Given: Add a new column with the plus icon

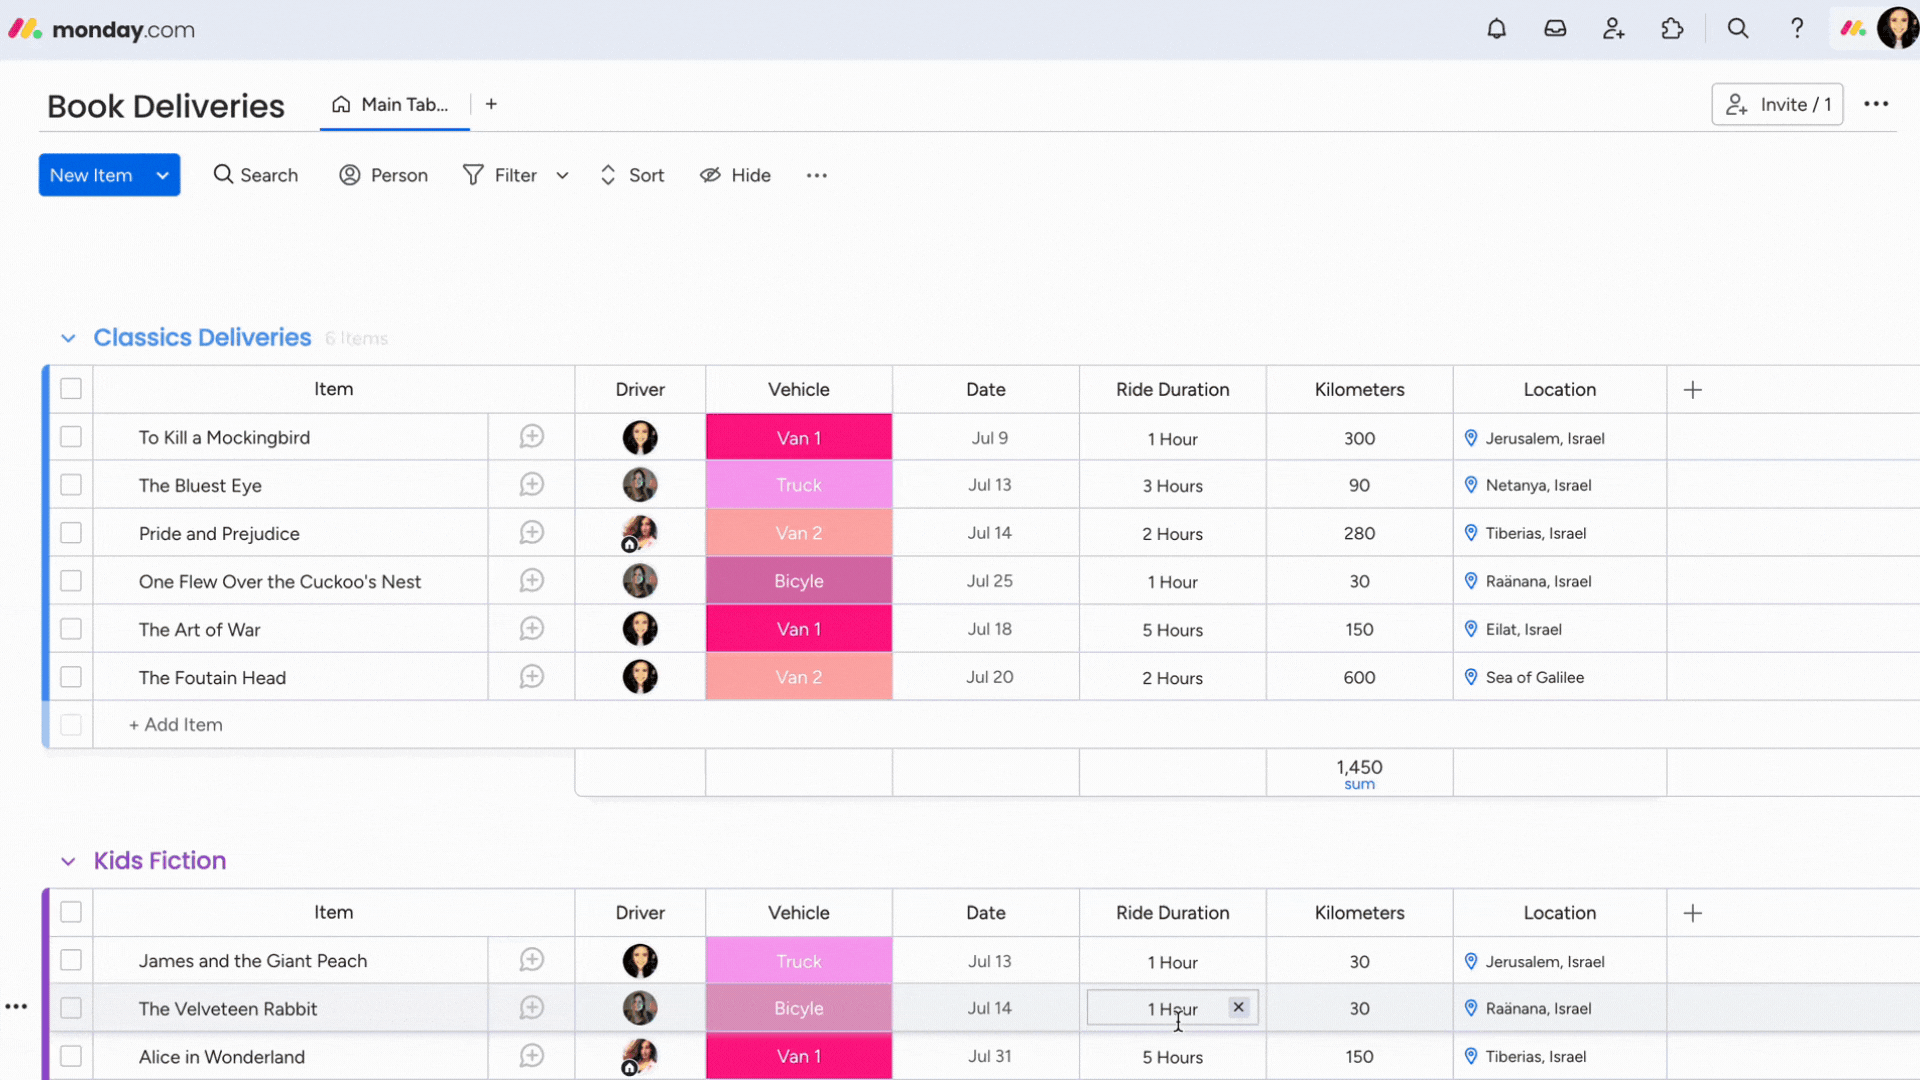Looking at the screenshot, I should tap(1693, 389).
